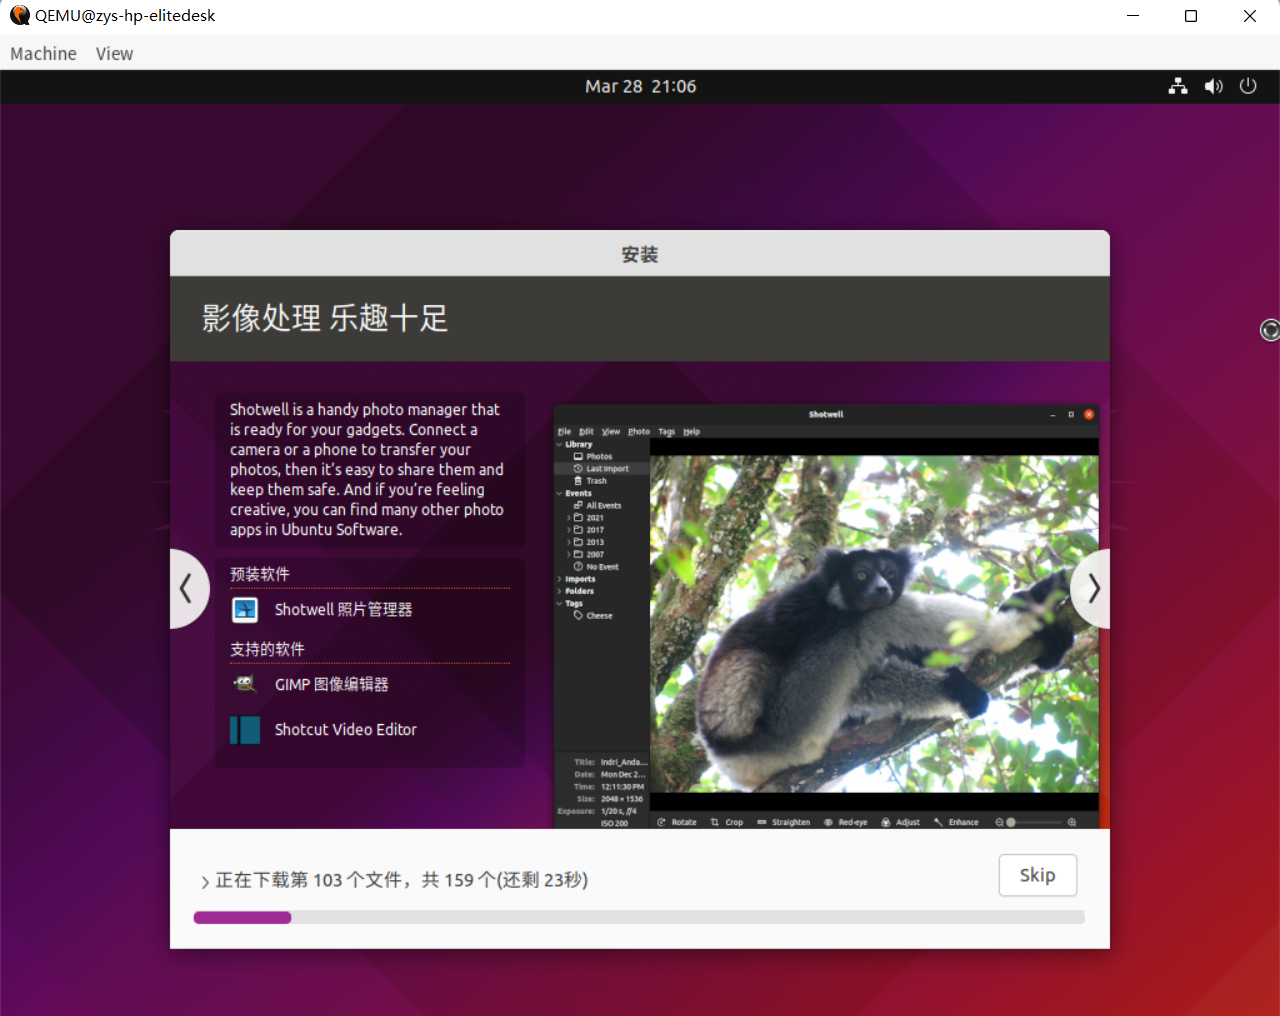
Task: Collapse the Library section in the sidebar
Action: tap(559, 444)
